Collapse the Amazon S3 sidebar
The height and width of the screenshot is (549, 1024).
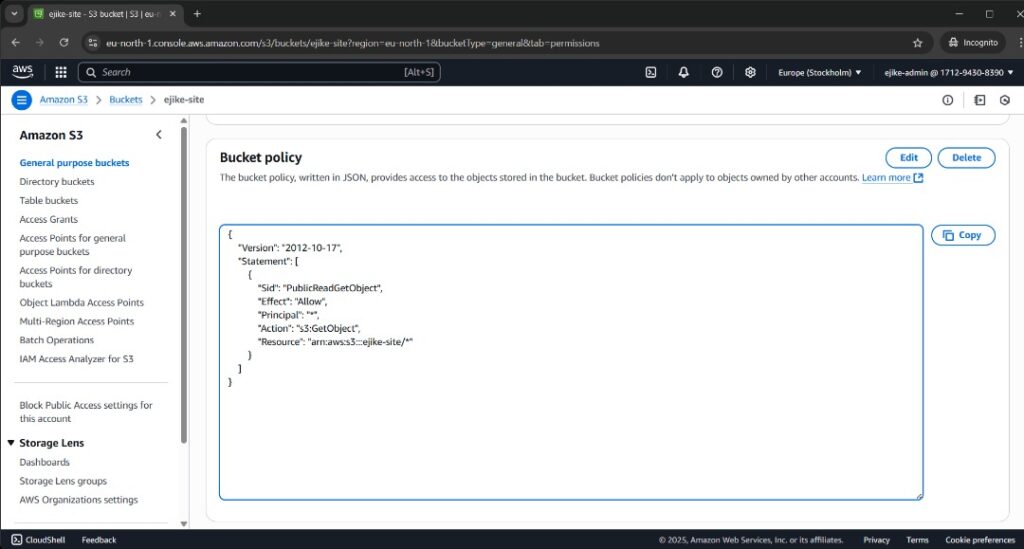(x=158, y=135)
